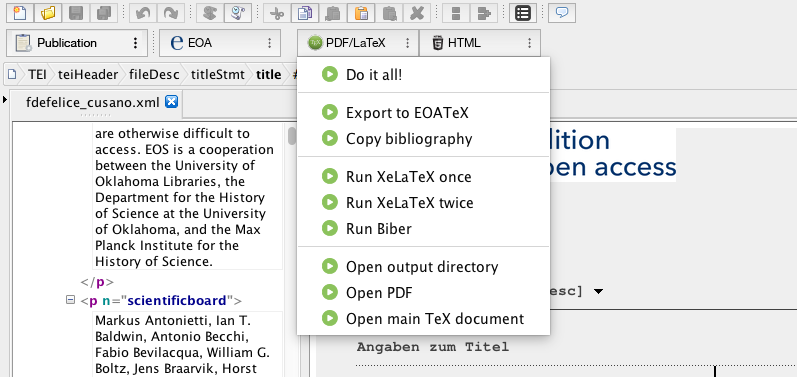Cut selection with the scissors icon
Image resolution: width=797 pixels, height=377 pixels.
[277, 13]
